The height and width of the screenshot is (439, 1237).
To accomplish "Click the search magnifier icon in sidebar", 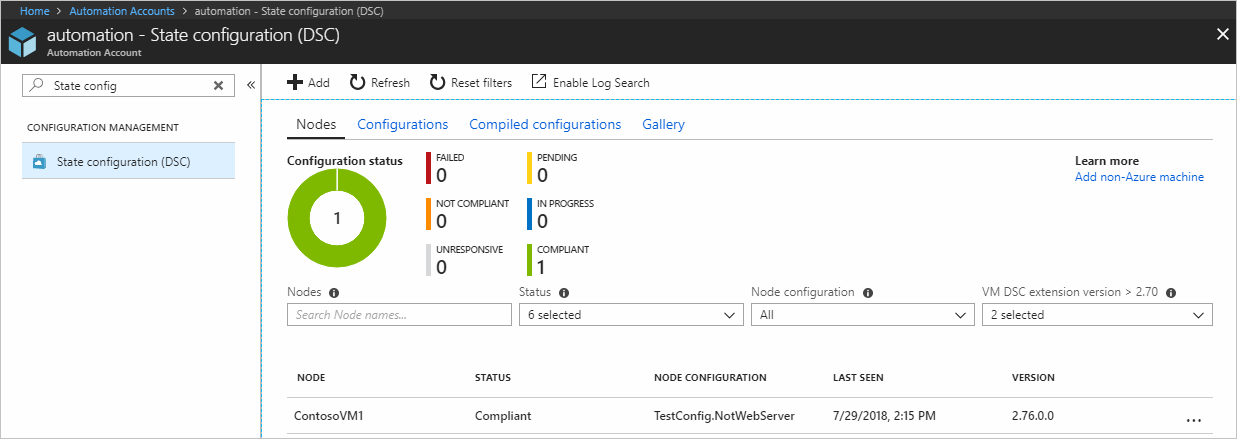I will 37,86.
